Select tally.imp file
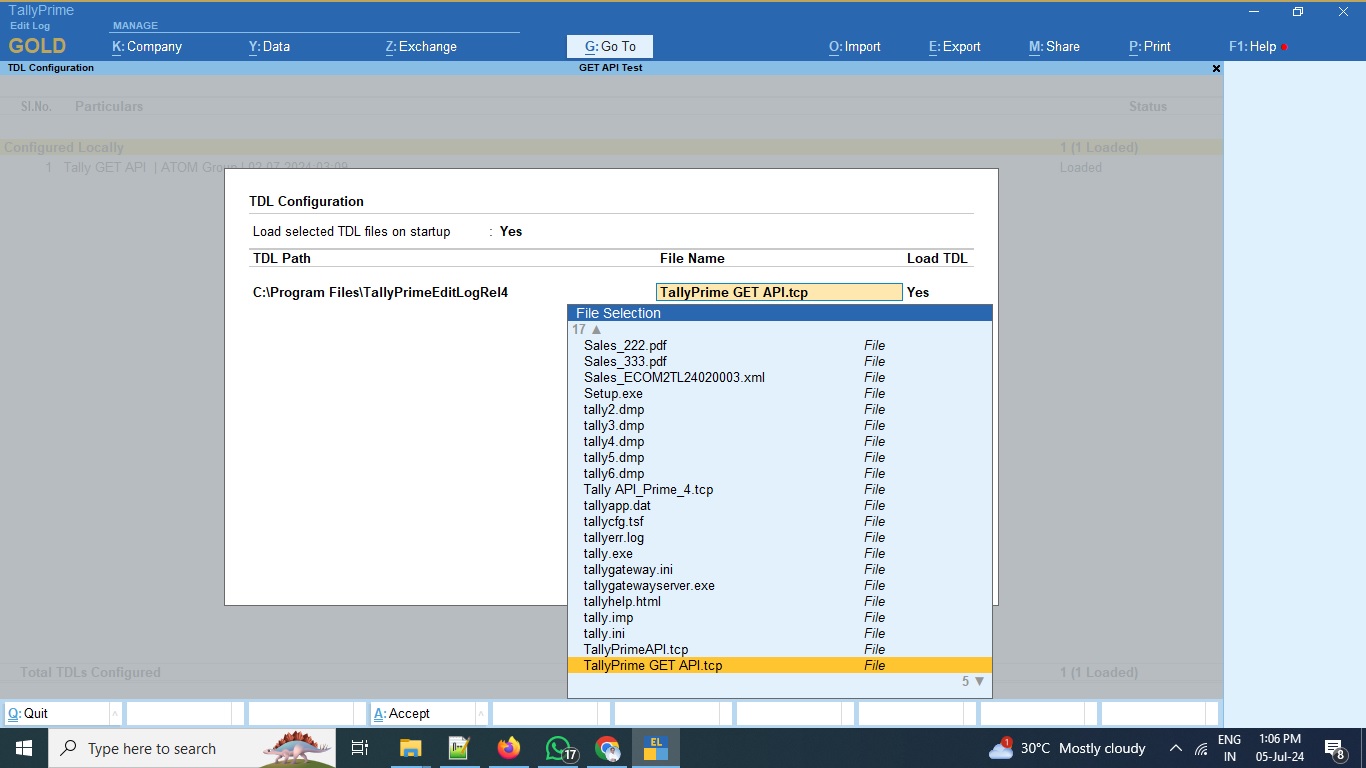 tap(780, 617)
